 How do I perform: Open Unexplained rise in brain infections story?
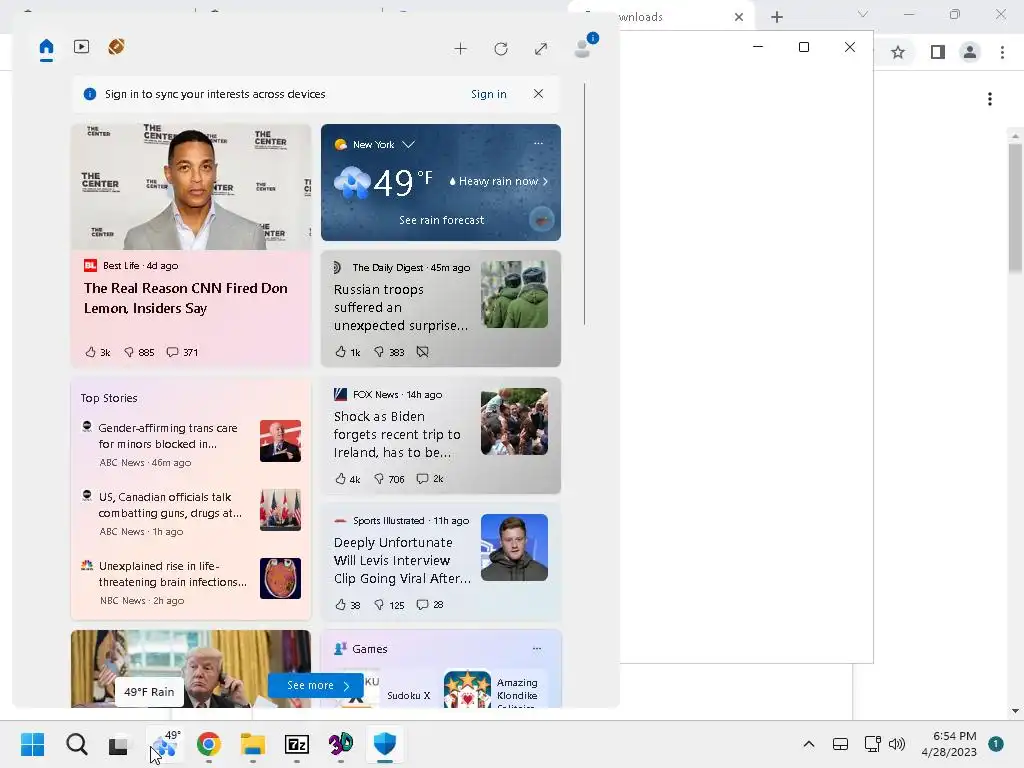[x=172, y=574]
